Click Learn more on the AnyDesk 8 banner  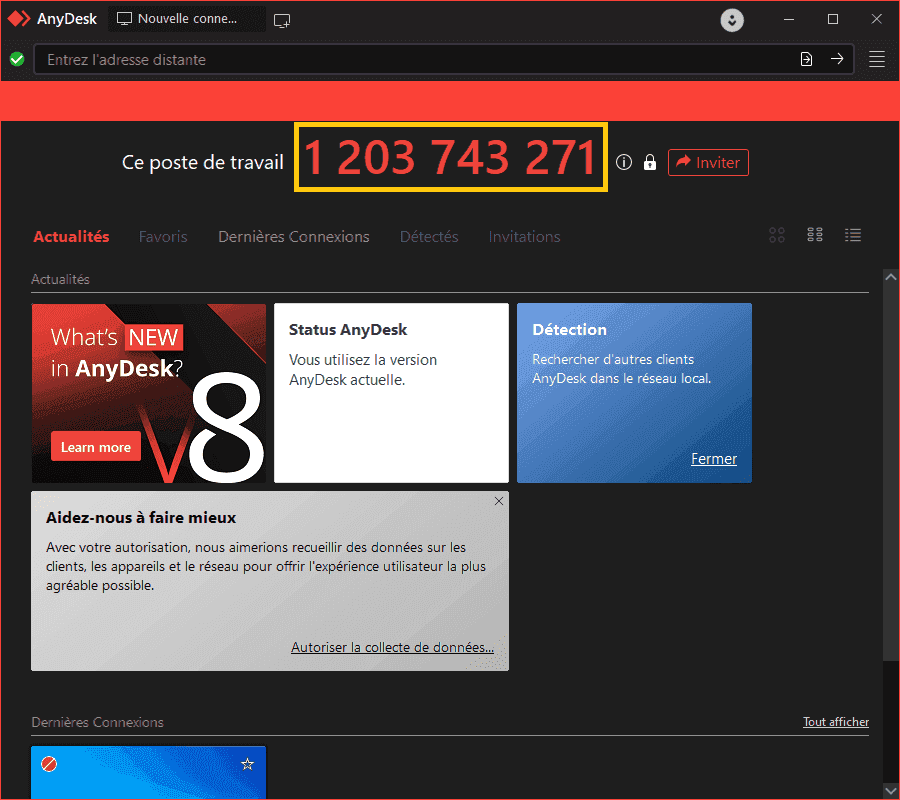95,446
